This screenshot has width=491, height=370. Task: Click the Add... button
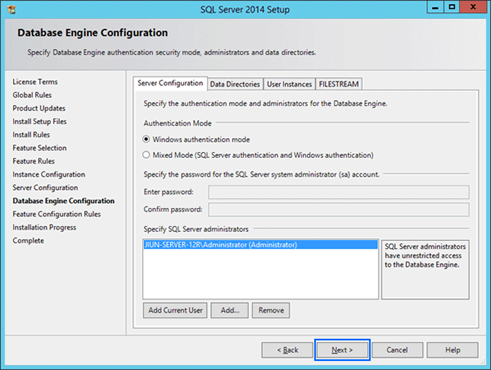point(230,310)
